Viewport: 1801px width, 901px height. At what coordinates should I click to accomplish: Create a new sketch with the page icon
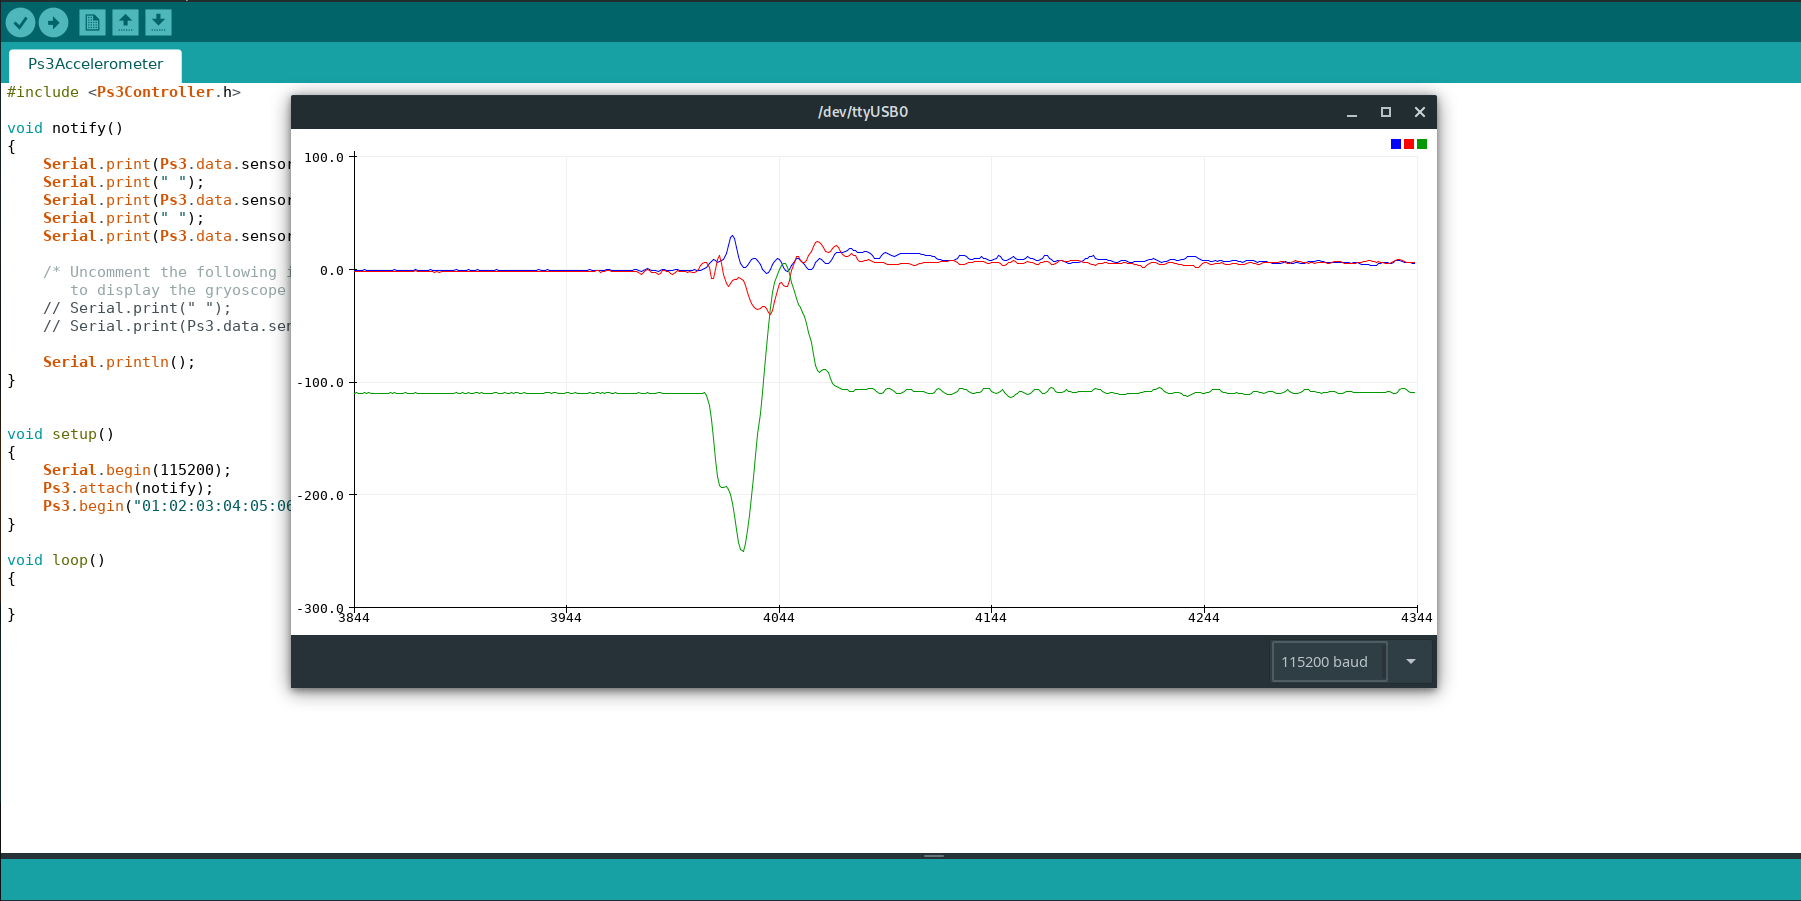click(92, 22)
